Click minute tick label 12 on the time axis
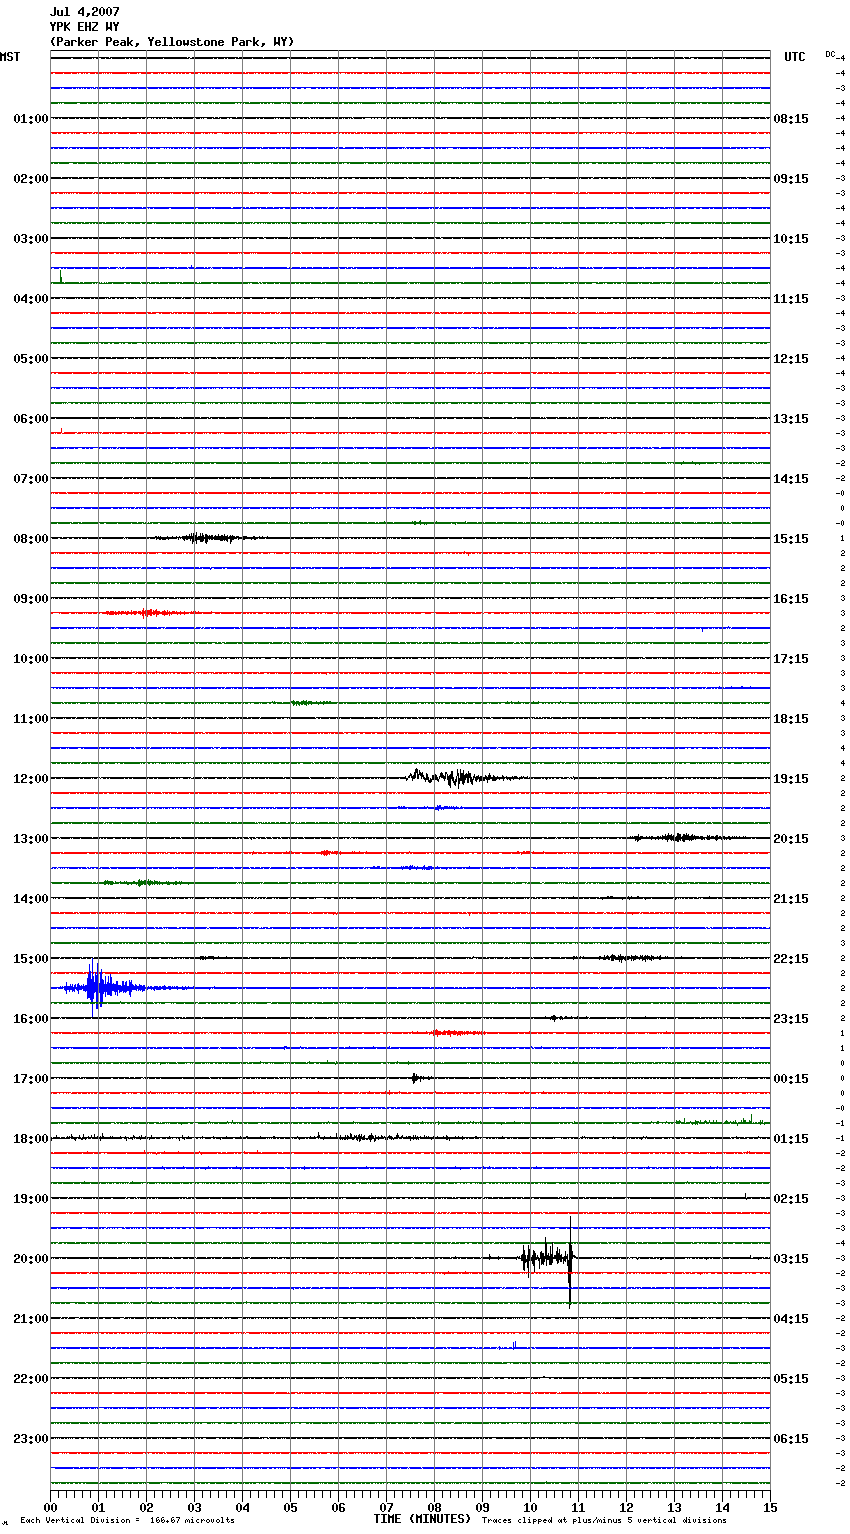The width and height of the screenshot is (850, 1534). tap(626, 1507)
